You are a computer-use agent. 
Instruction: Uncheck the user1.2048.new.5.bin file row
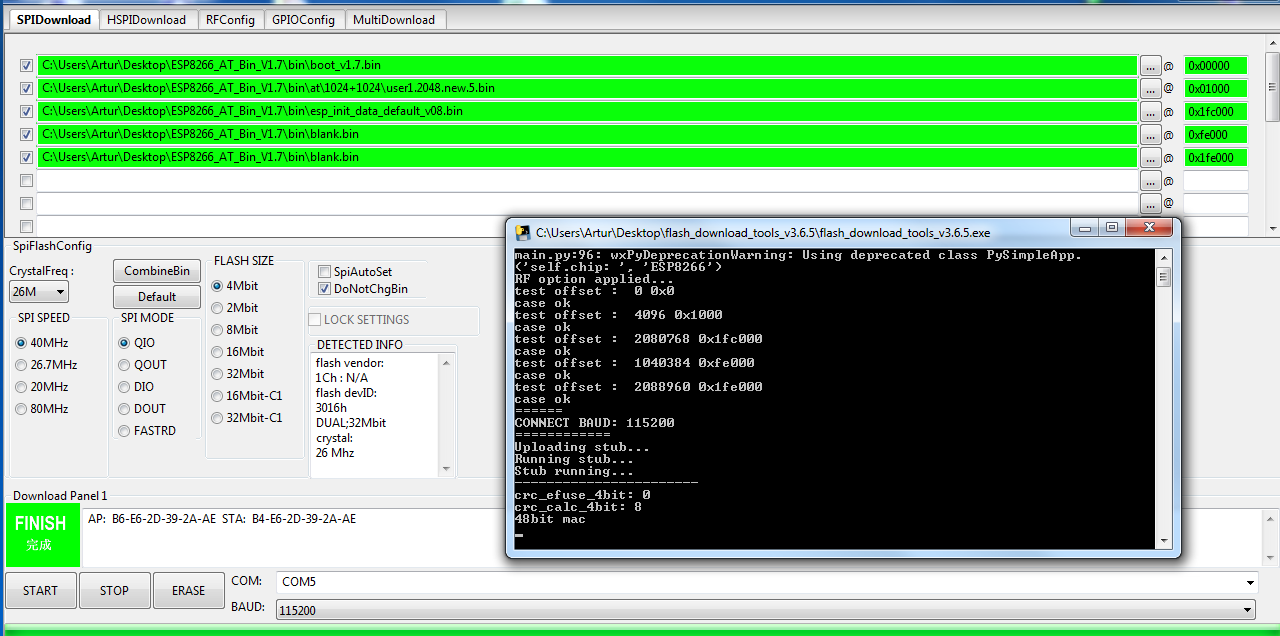pyautogui.click(x=27, y=89)
